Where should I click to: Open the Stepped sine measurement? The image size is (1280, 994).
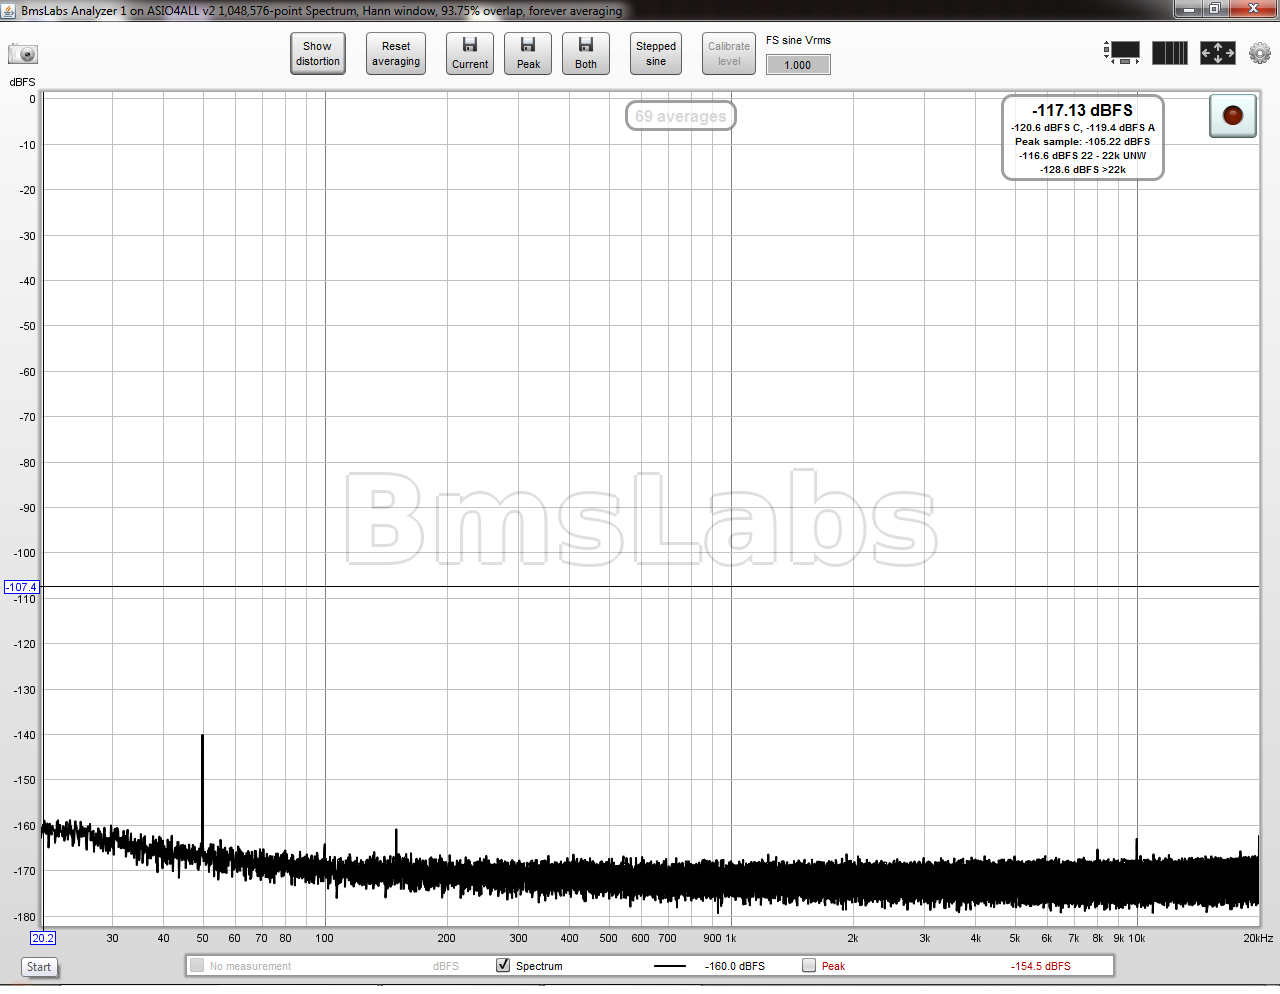[656, 54]
